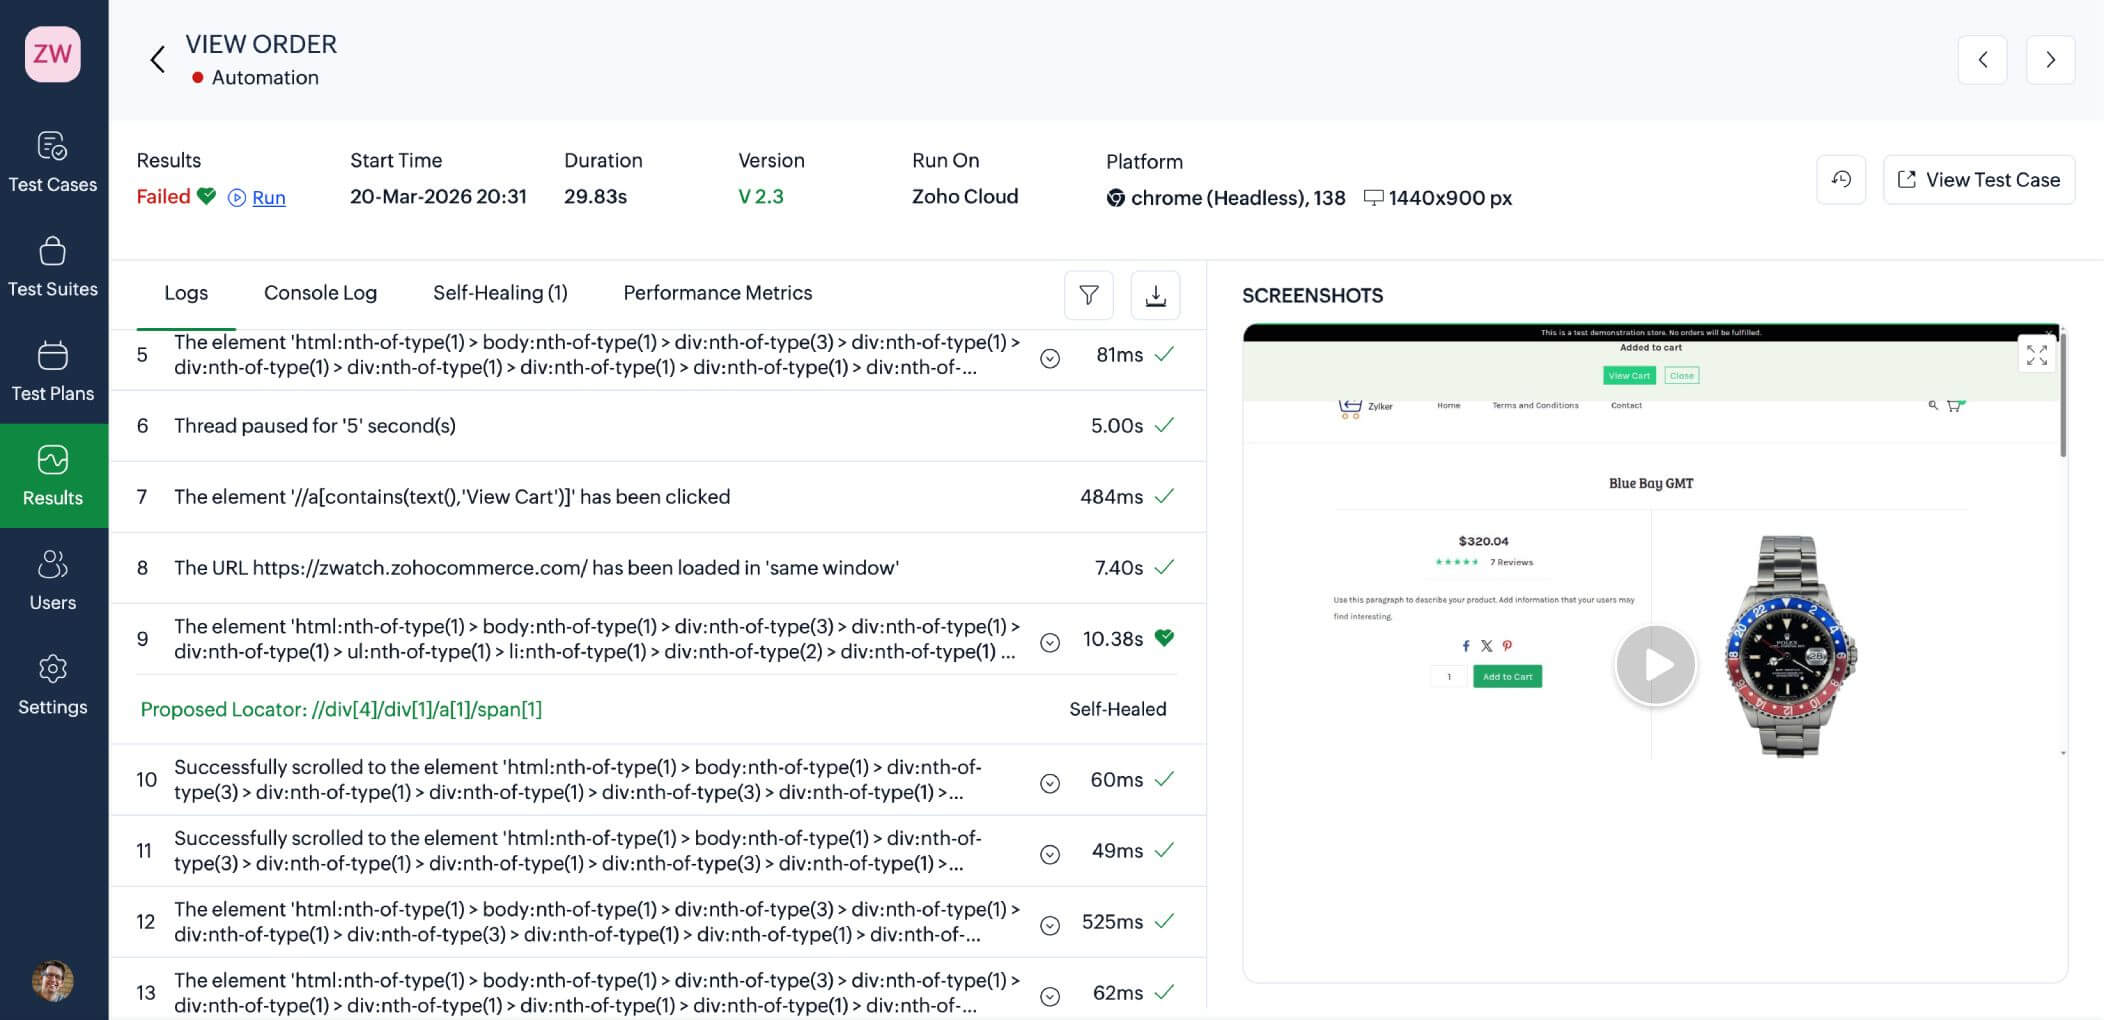
Task: Click the green checkmark on step 8
Action: tap(1164, 567)
